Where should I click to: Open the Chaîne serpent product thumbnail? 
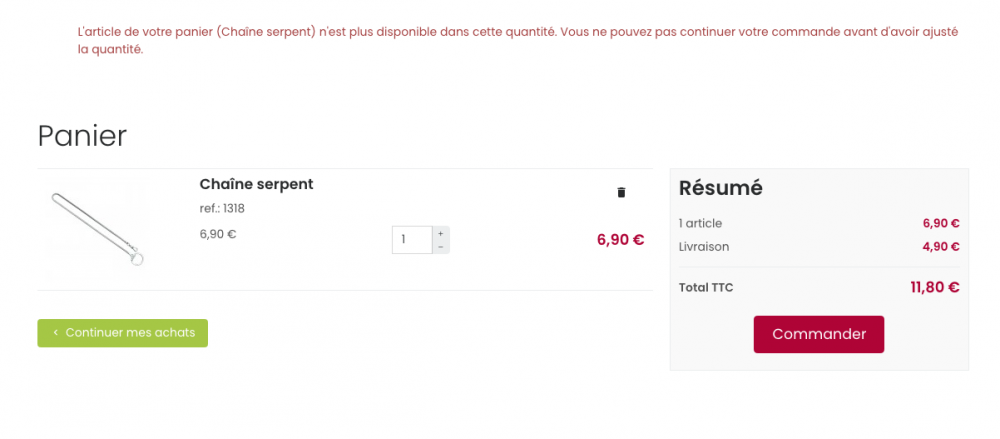[98, 230]
